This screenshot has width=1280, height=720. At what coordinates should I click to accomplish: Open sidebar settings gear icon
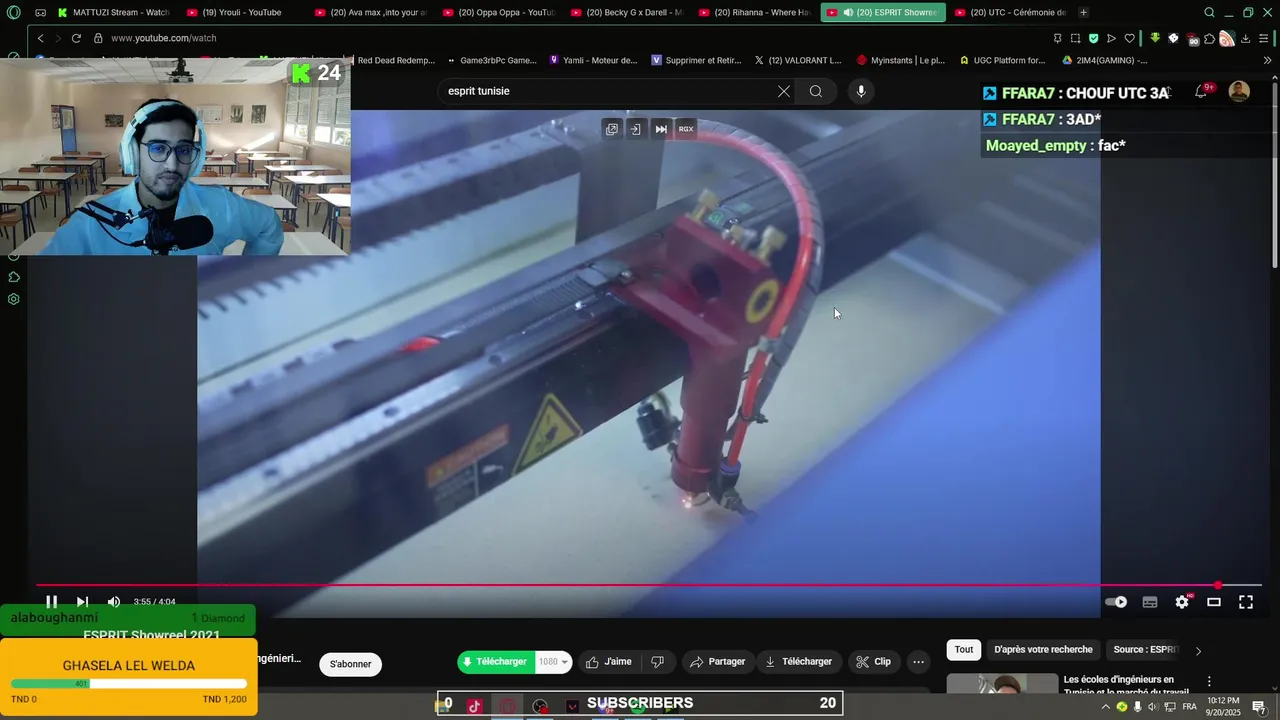[x=14, y=299]
